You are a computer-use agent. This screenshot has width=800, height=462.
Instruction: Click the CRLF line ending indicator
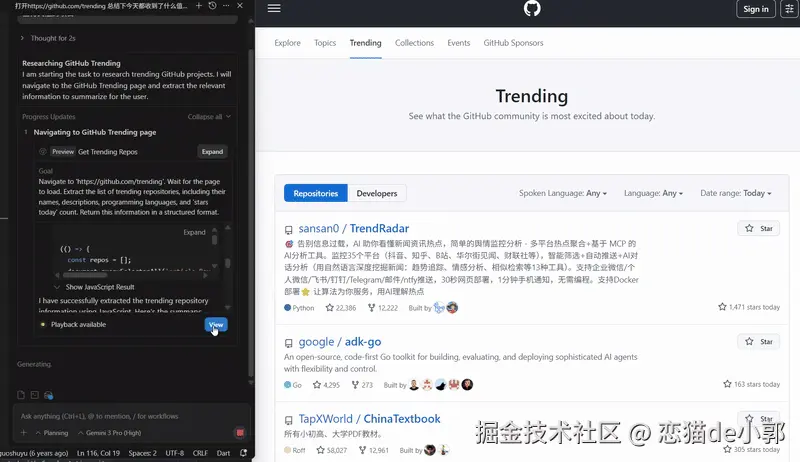click(200, 453)
